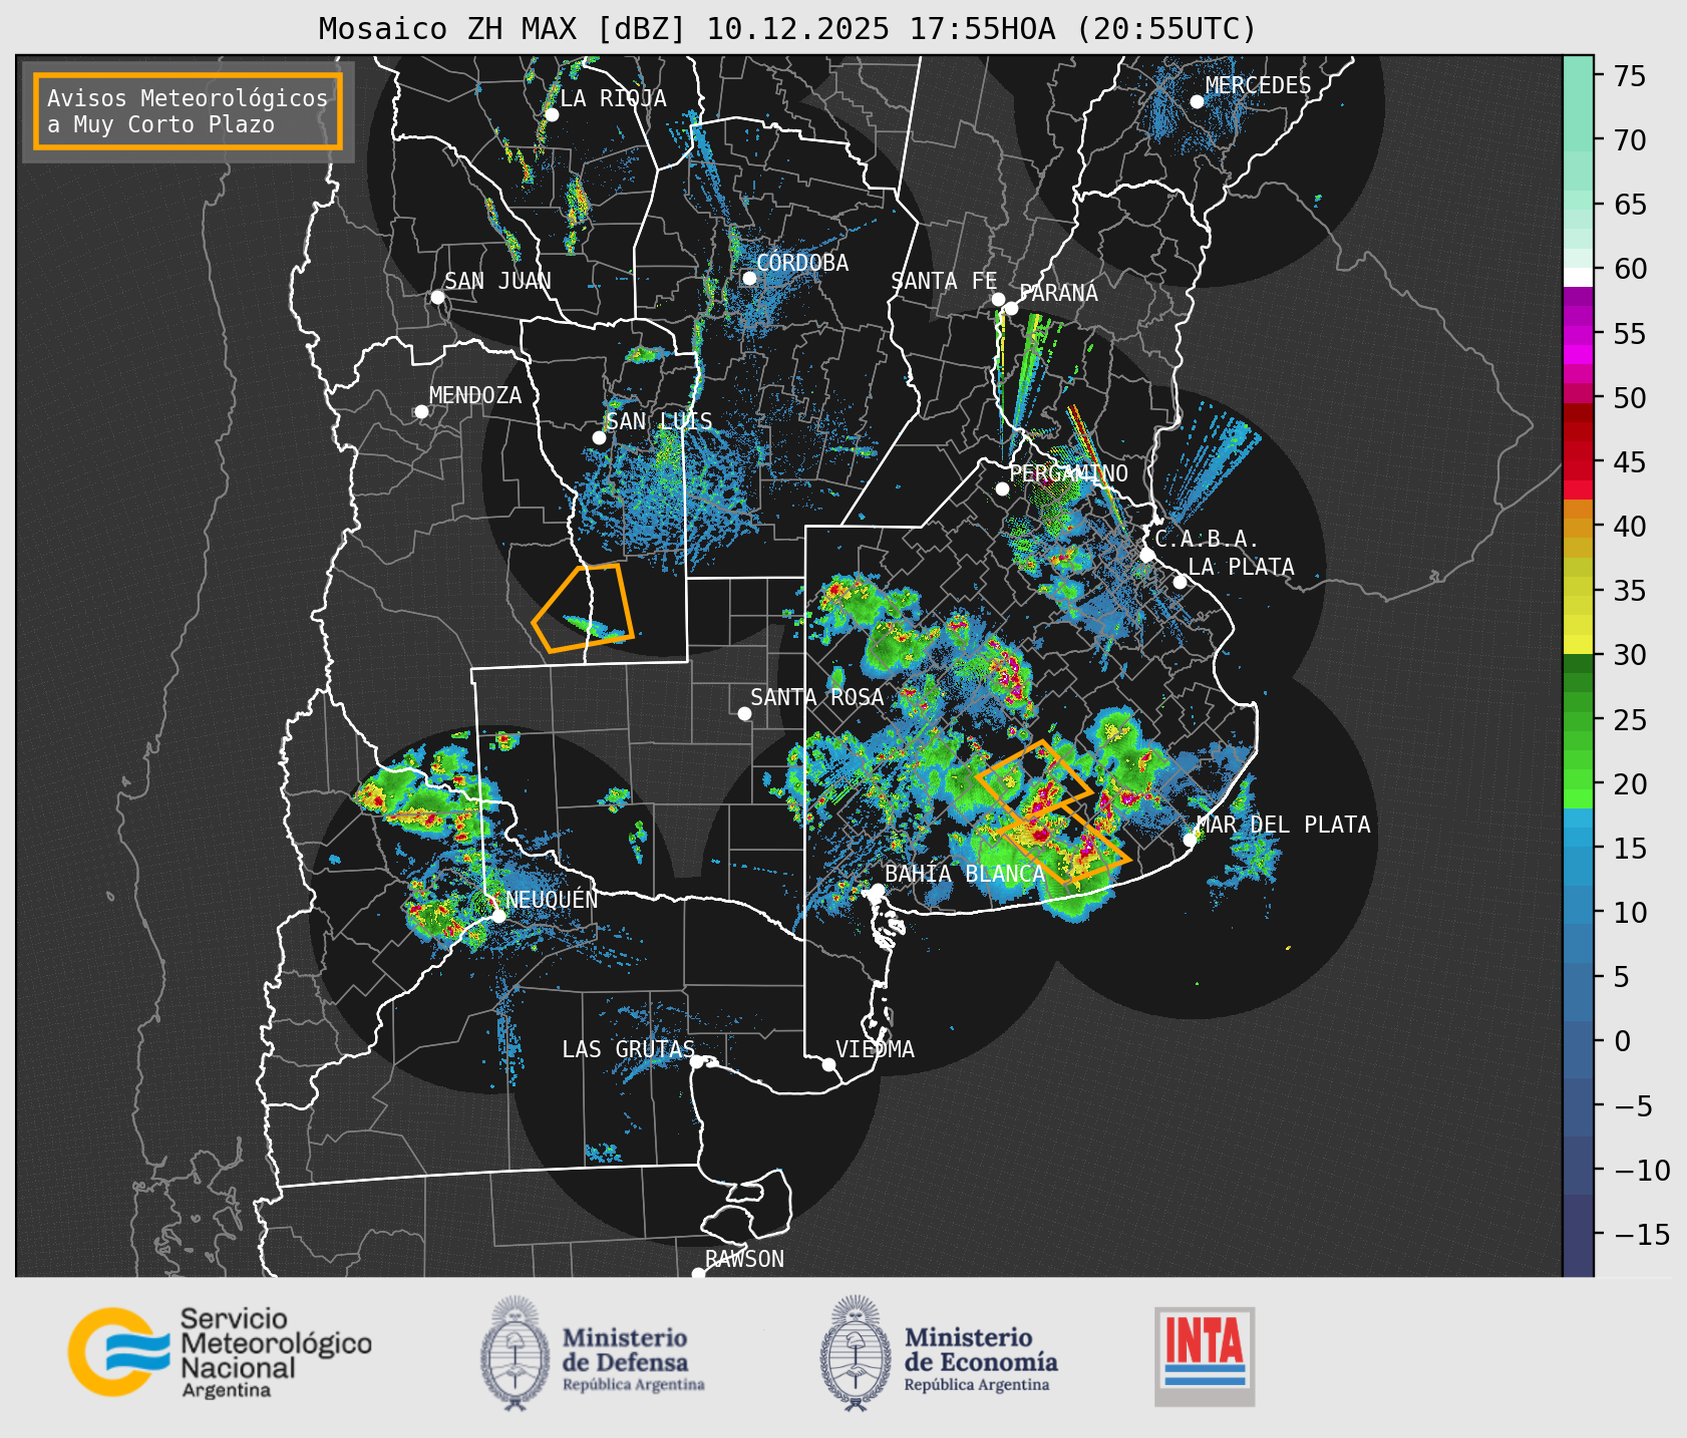Image resolution: width=1687 pixels, height=1438 pixels.
Task: Click the PERGAMINO city label
Action: tap(1068, 473)
